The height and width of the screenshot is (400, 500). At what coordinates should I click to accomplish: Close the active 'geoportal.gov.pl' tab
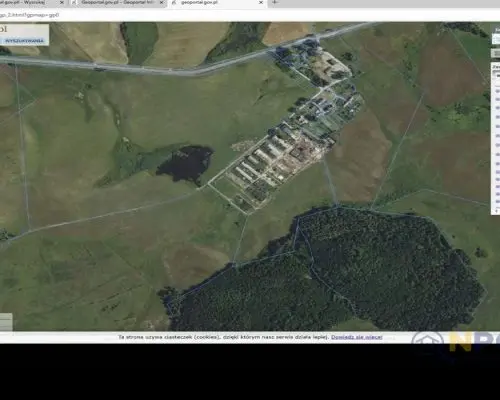coord(261,3)
